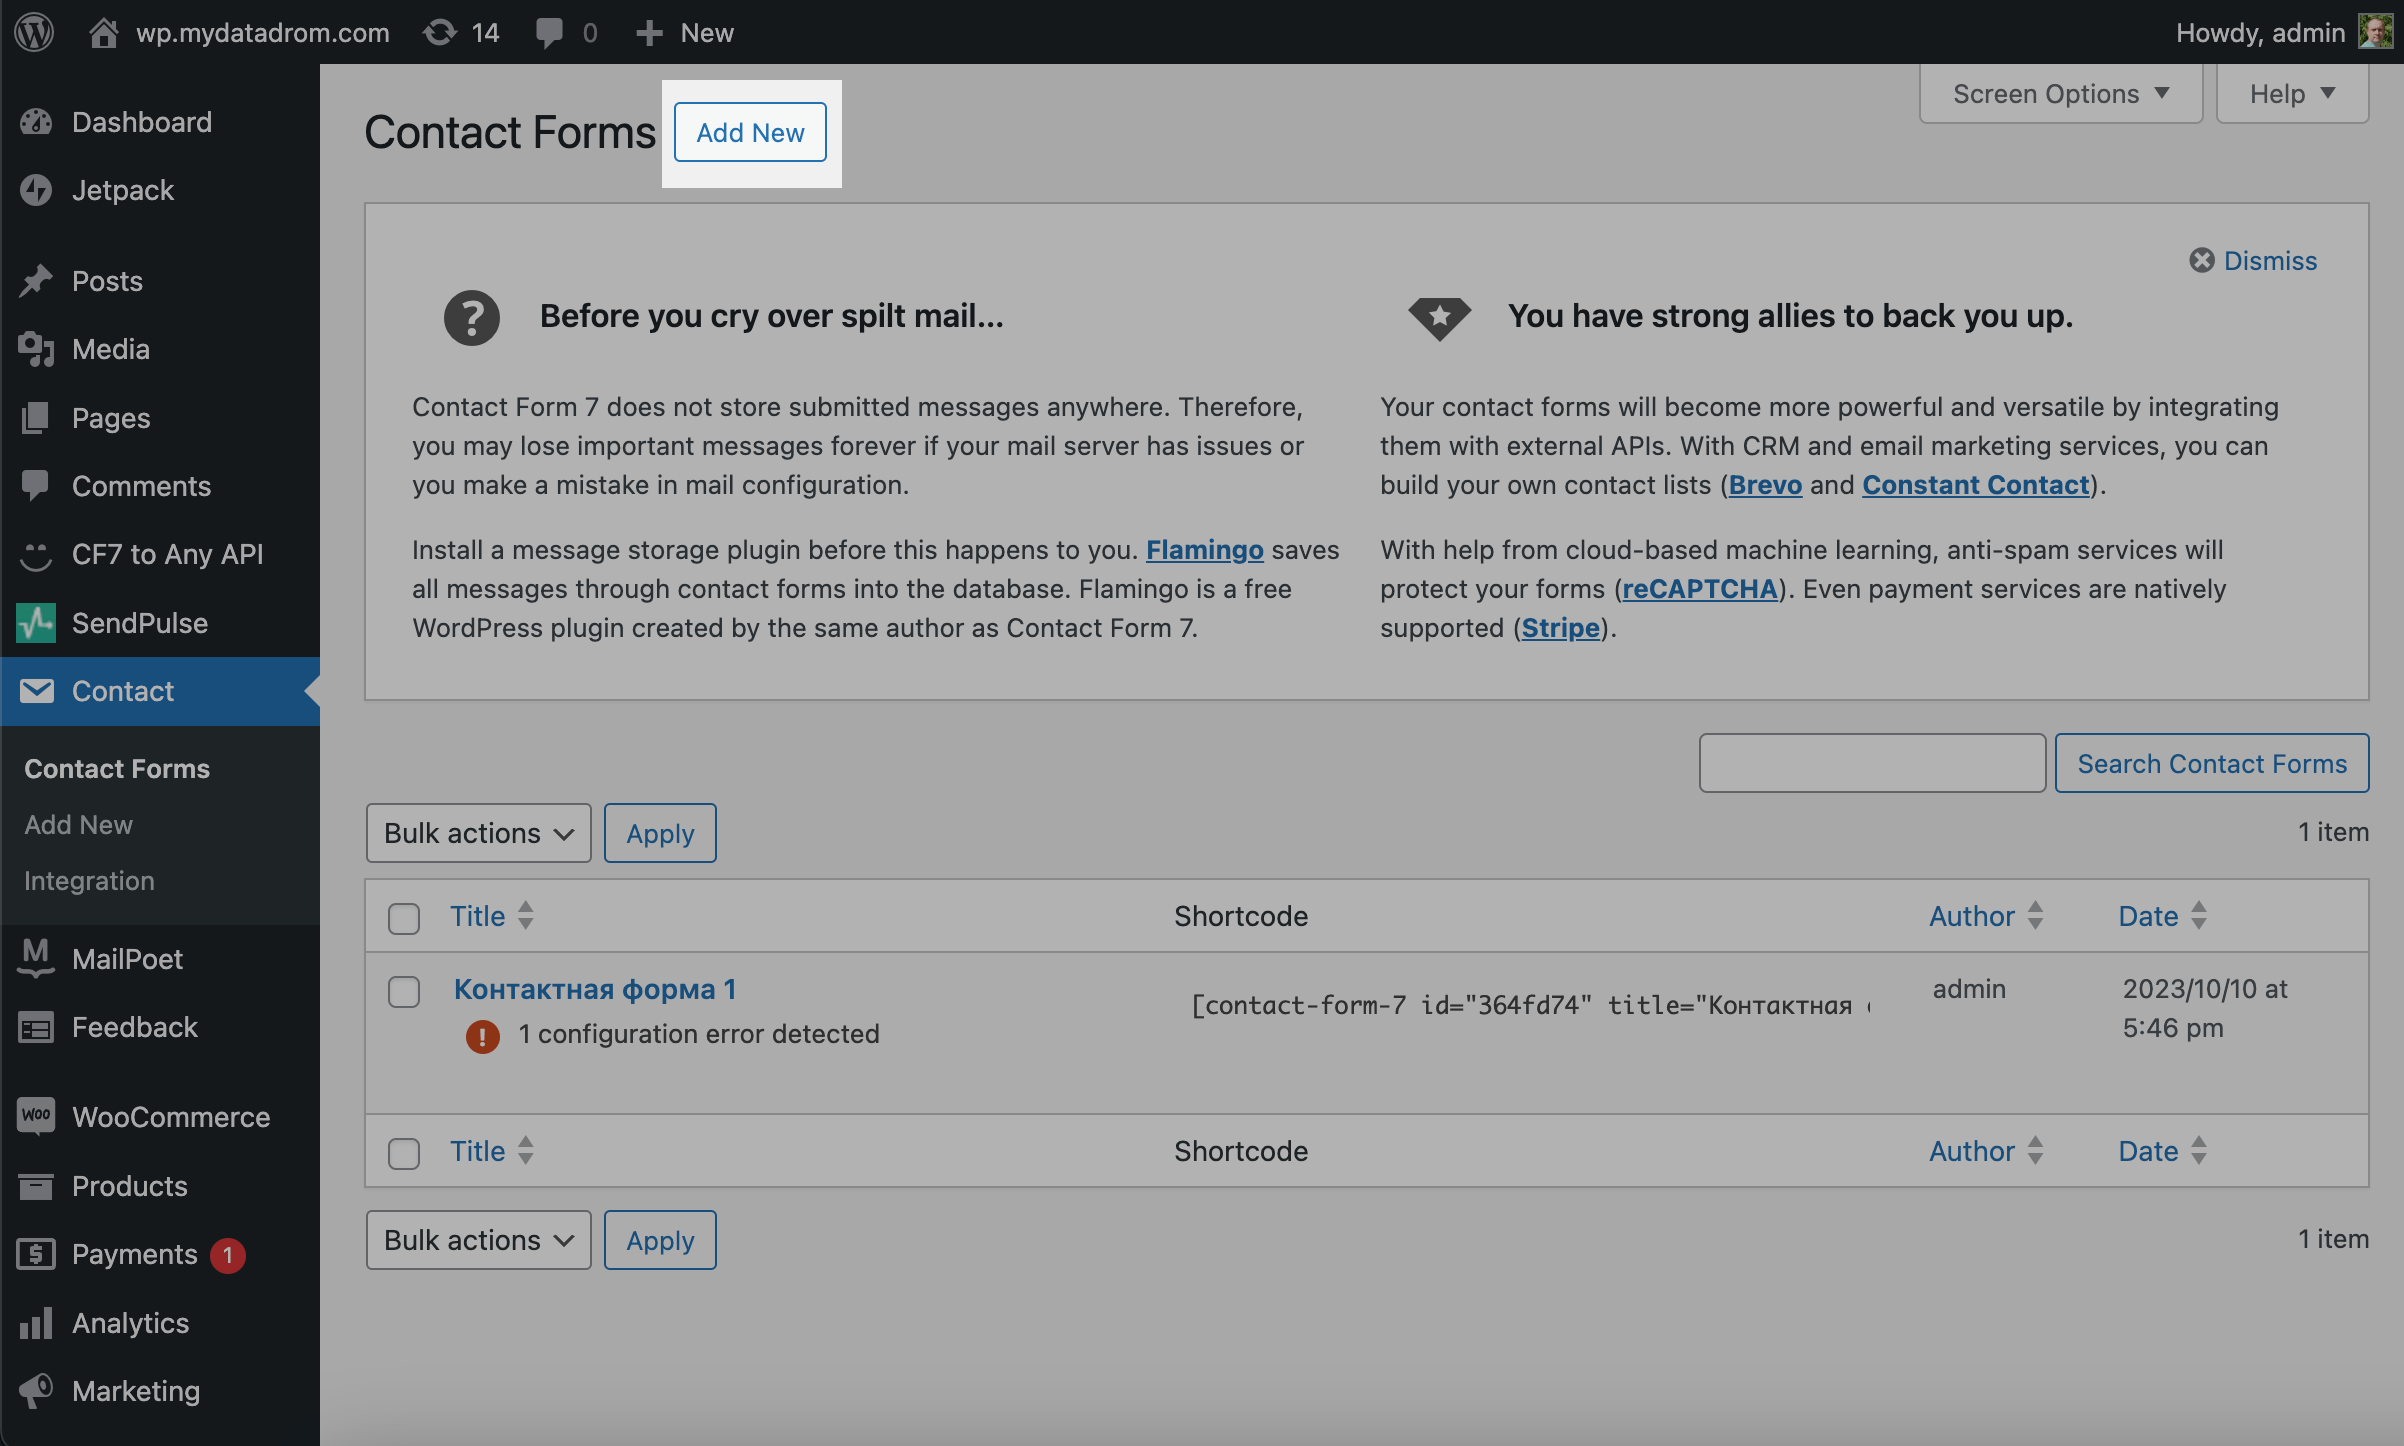Expand the Help dropdown tab
Image resolution: width=2404 pixels, height=1446 pixels.
(x=2292, y=94)
